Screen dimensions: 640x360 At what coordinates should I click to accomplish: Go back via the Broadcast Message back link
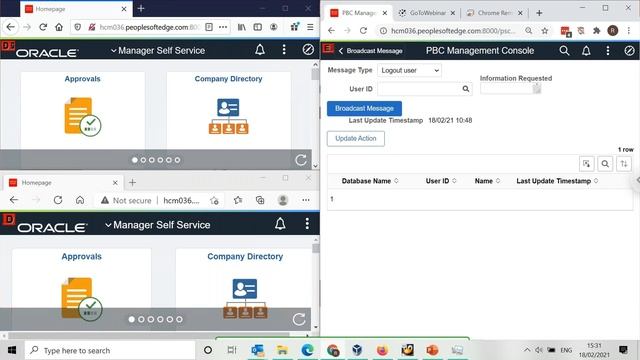(x=371, y=51)
